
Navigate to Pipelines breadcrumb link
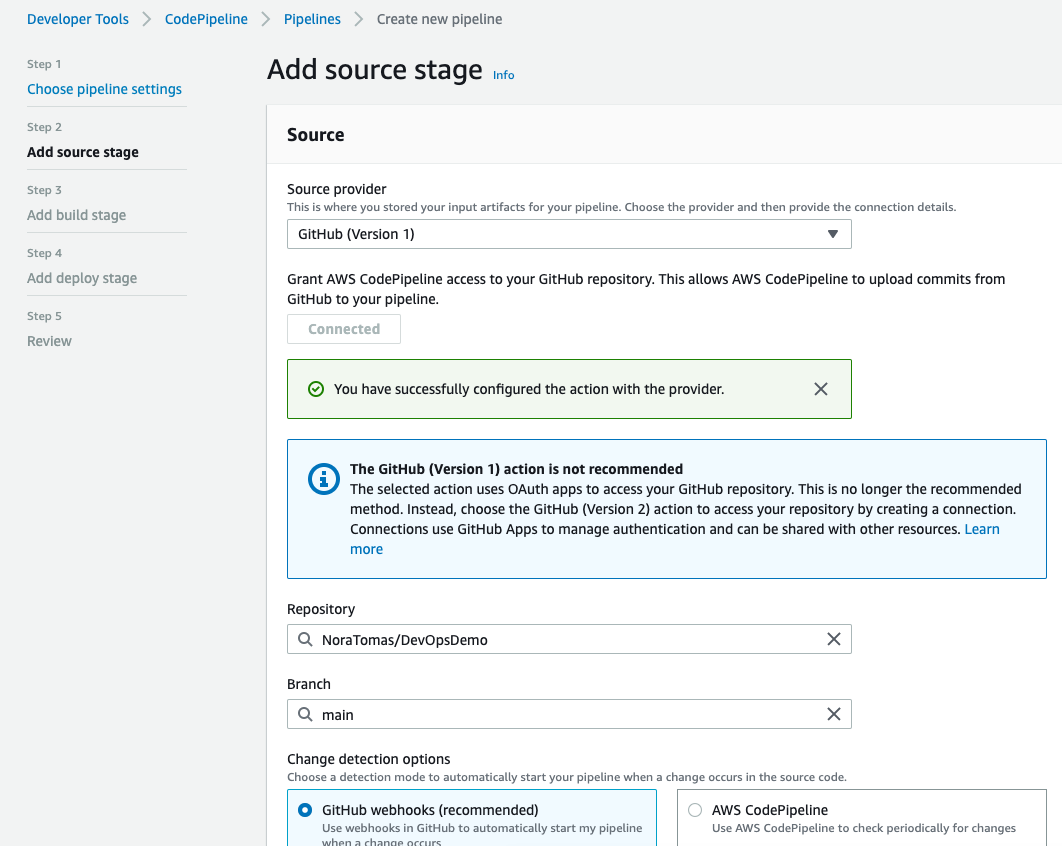coord(312,19)
